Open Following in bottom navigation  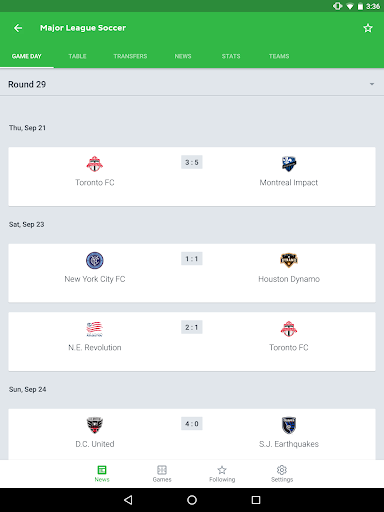click(x=222, y=474)
